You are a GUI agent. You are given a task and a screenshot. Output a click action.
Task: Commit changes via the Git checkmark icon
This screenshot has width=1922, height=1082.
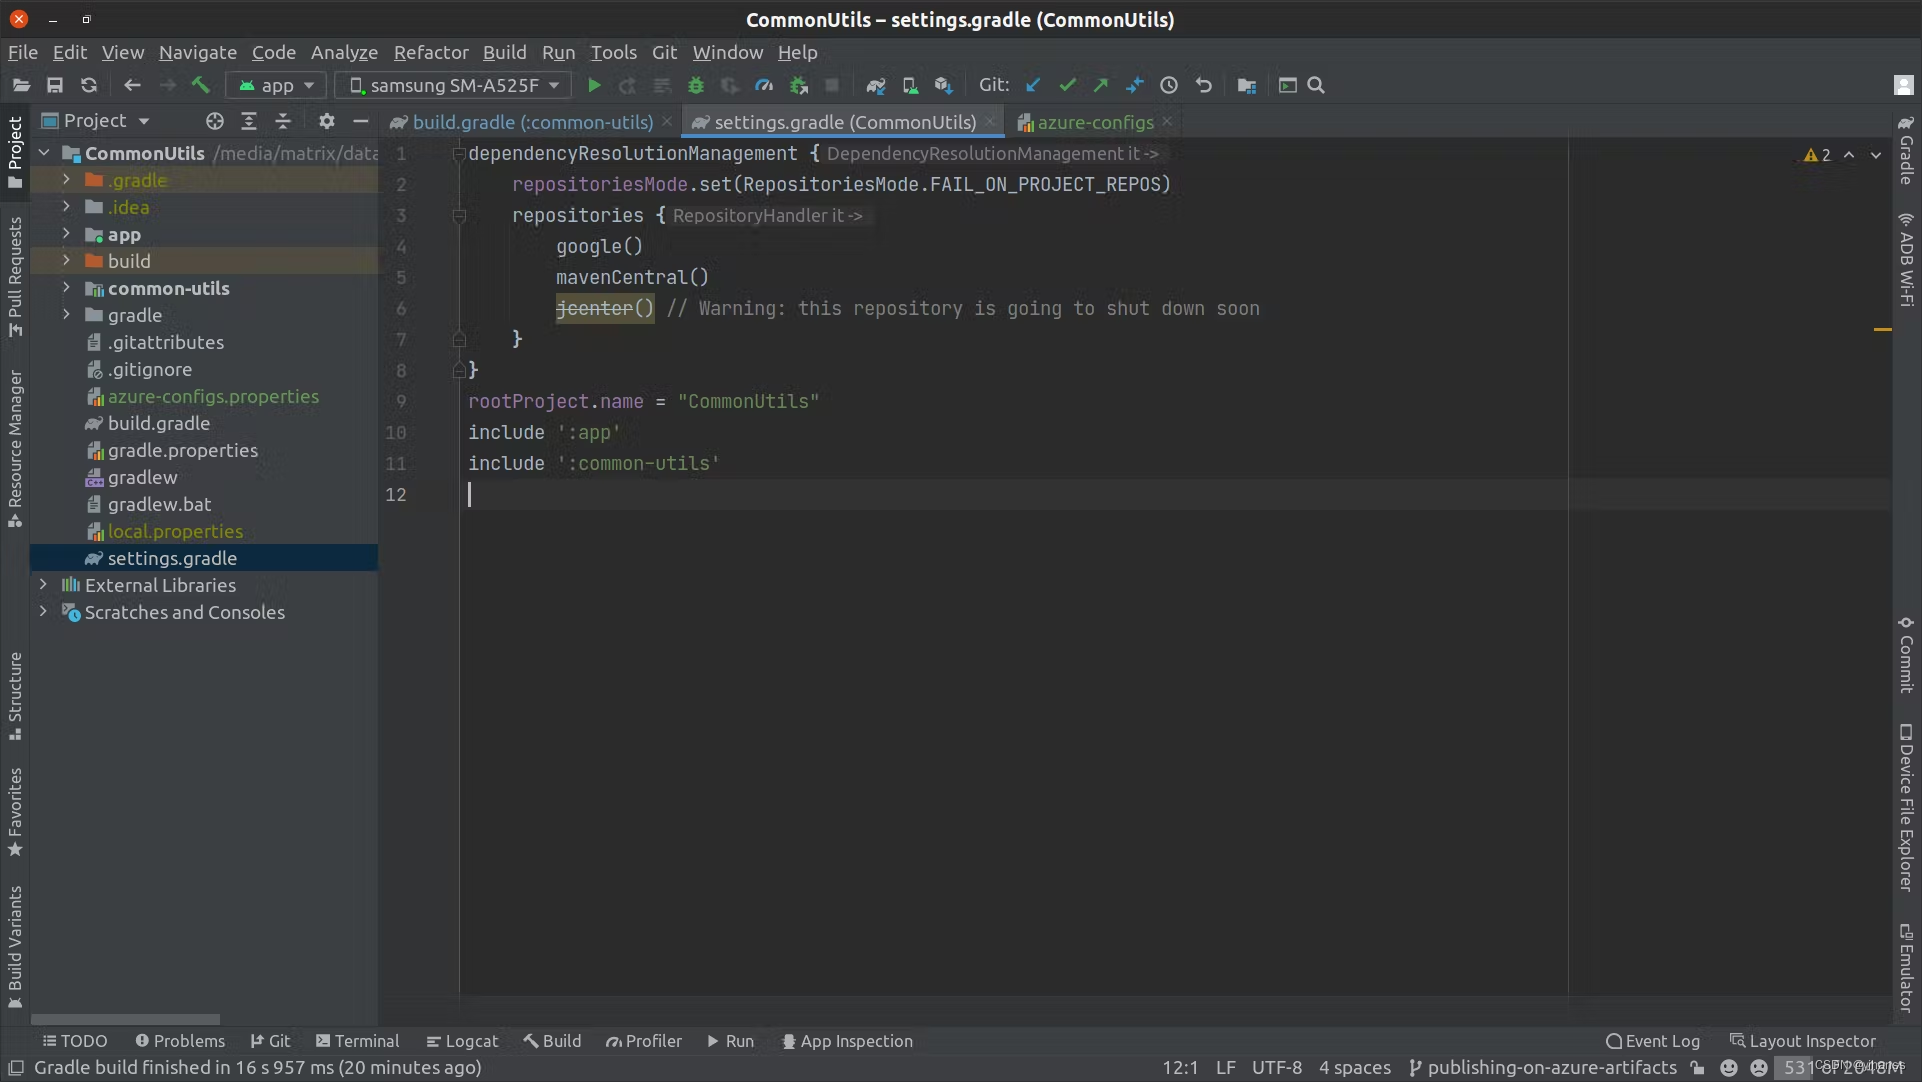click(1068, 85)
